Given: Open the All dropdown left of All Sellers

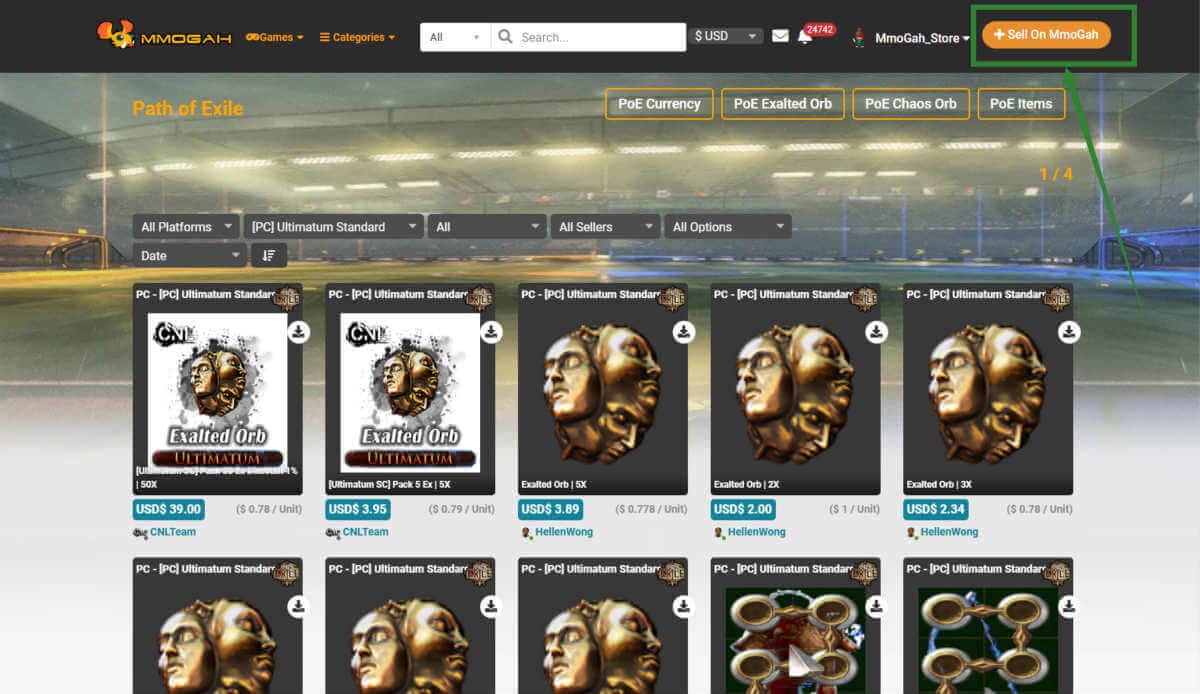Looking at the screenshot, I should click(x=487, y=227).
